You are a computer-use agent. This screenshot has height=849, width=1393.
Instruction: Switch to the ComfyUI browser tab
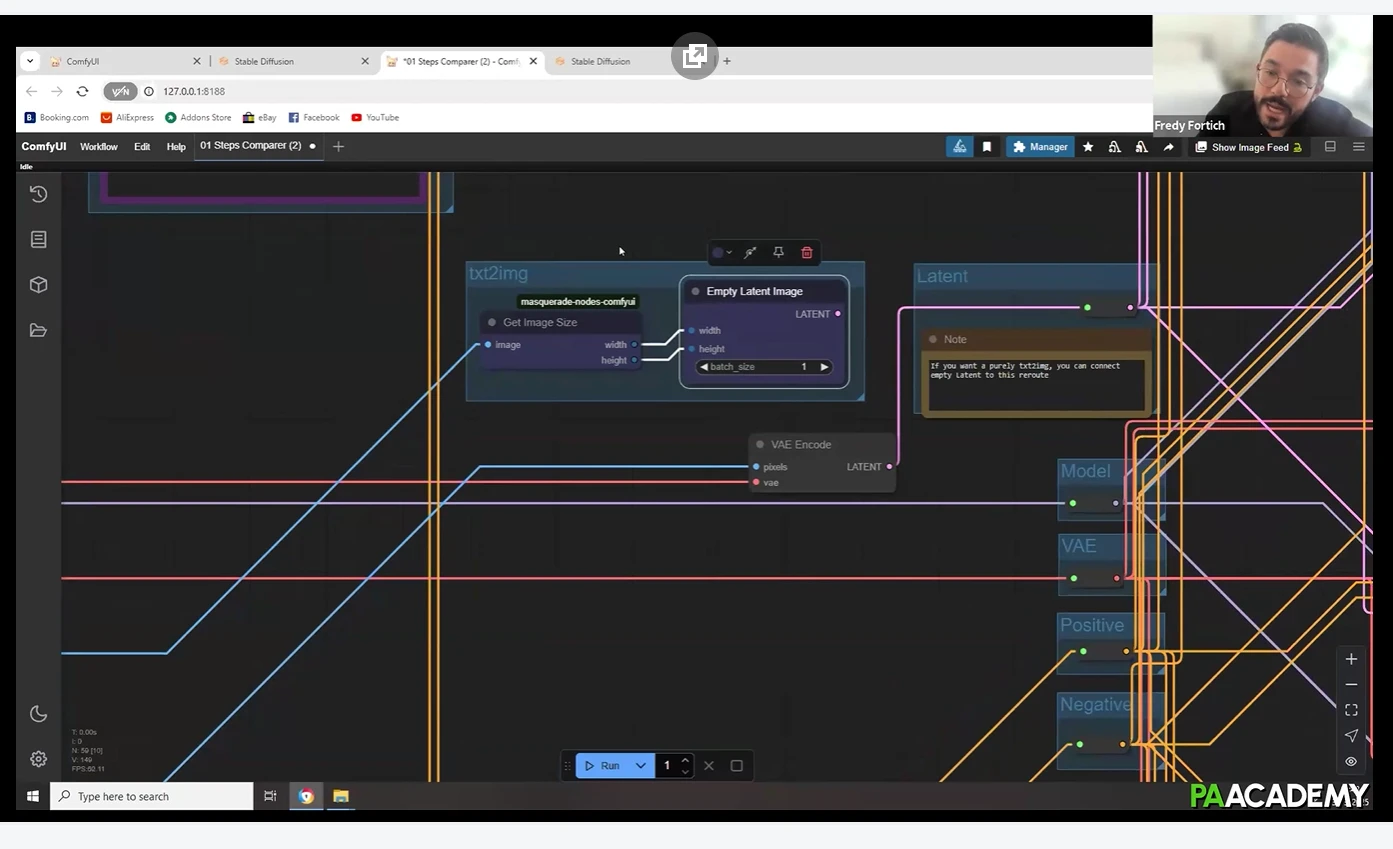125,61
